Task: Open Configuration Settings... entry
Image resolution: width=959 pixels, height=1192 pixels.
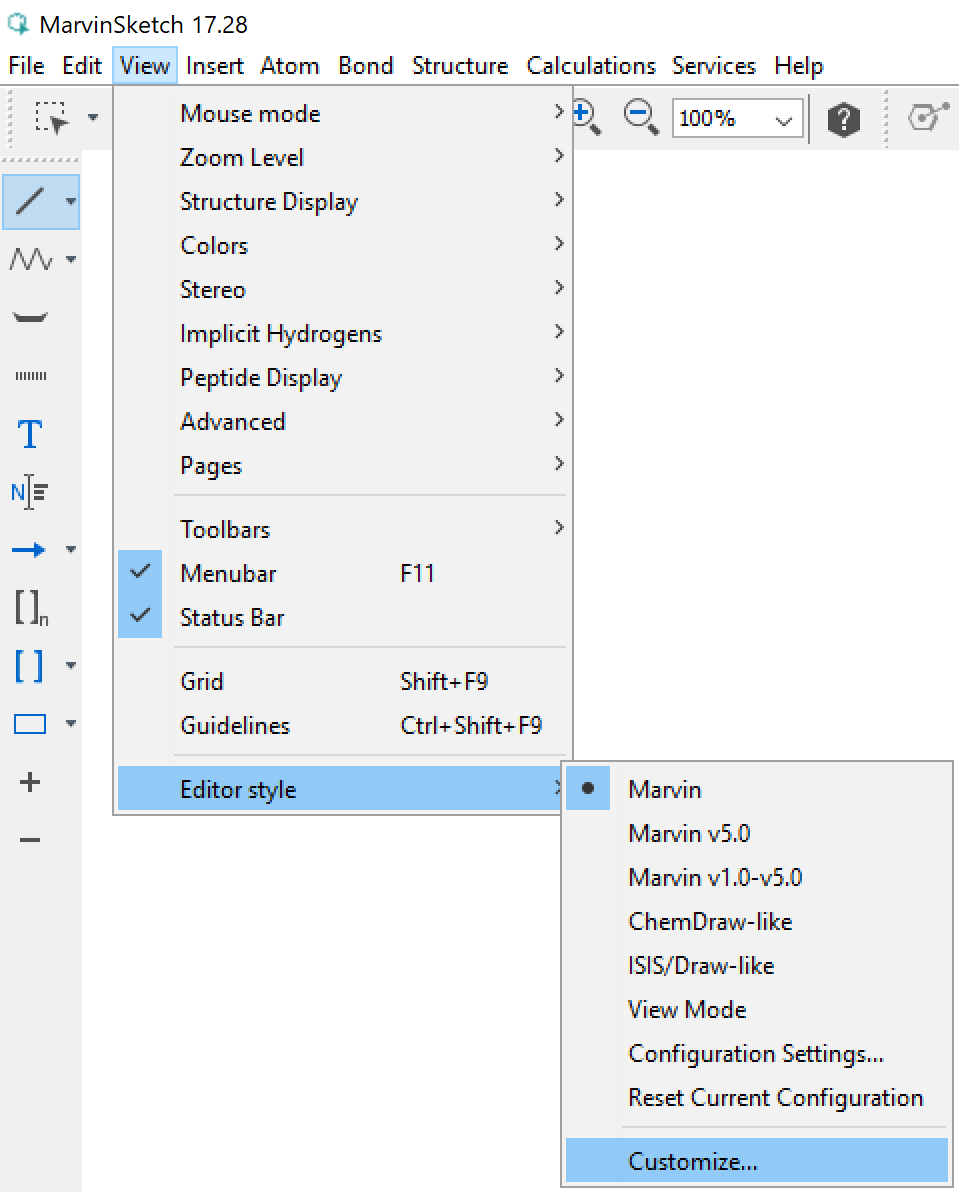Action: tap(756, 1054)
